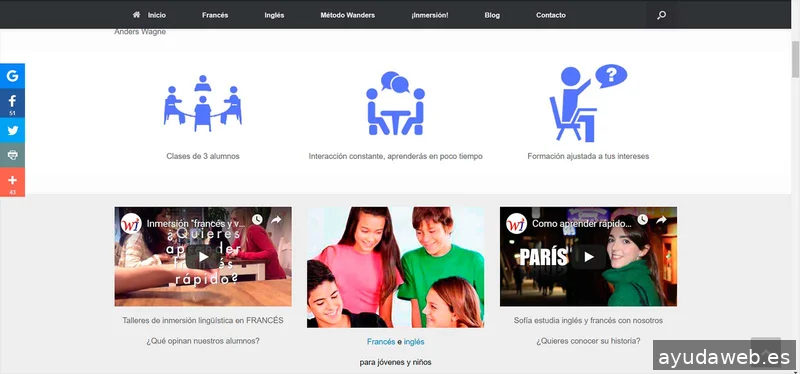Click 'Sofía estudia inglés y francés con nosotros'
This screenshot has height=374, width=800.
tap(588, 320)
